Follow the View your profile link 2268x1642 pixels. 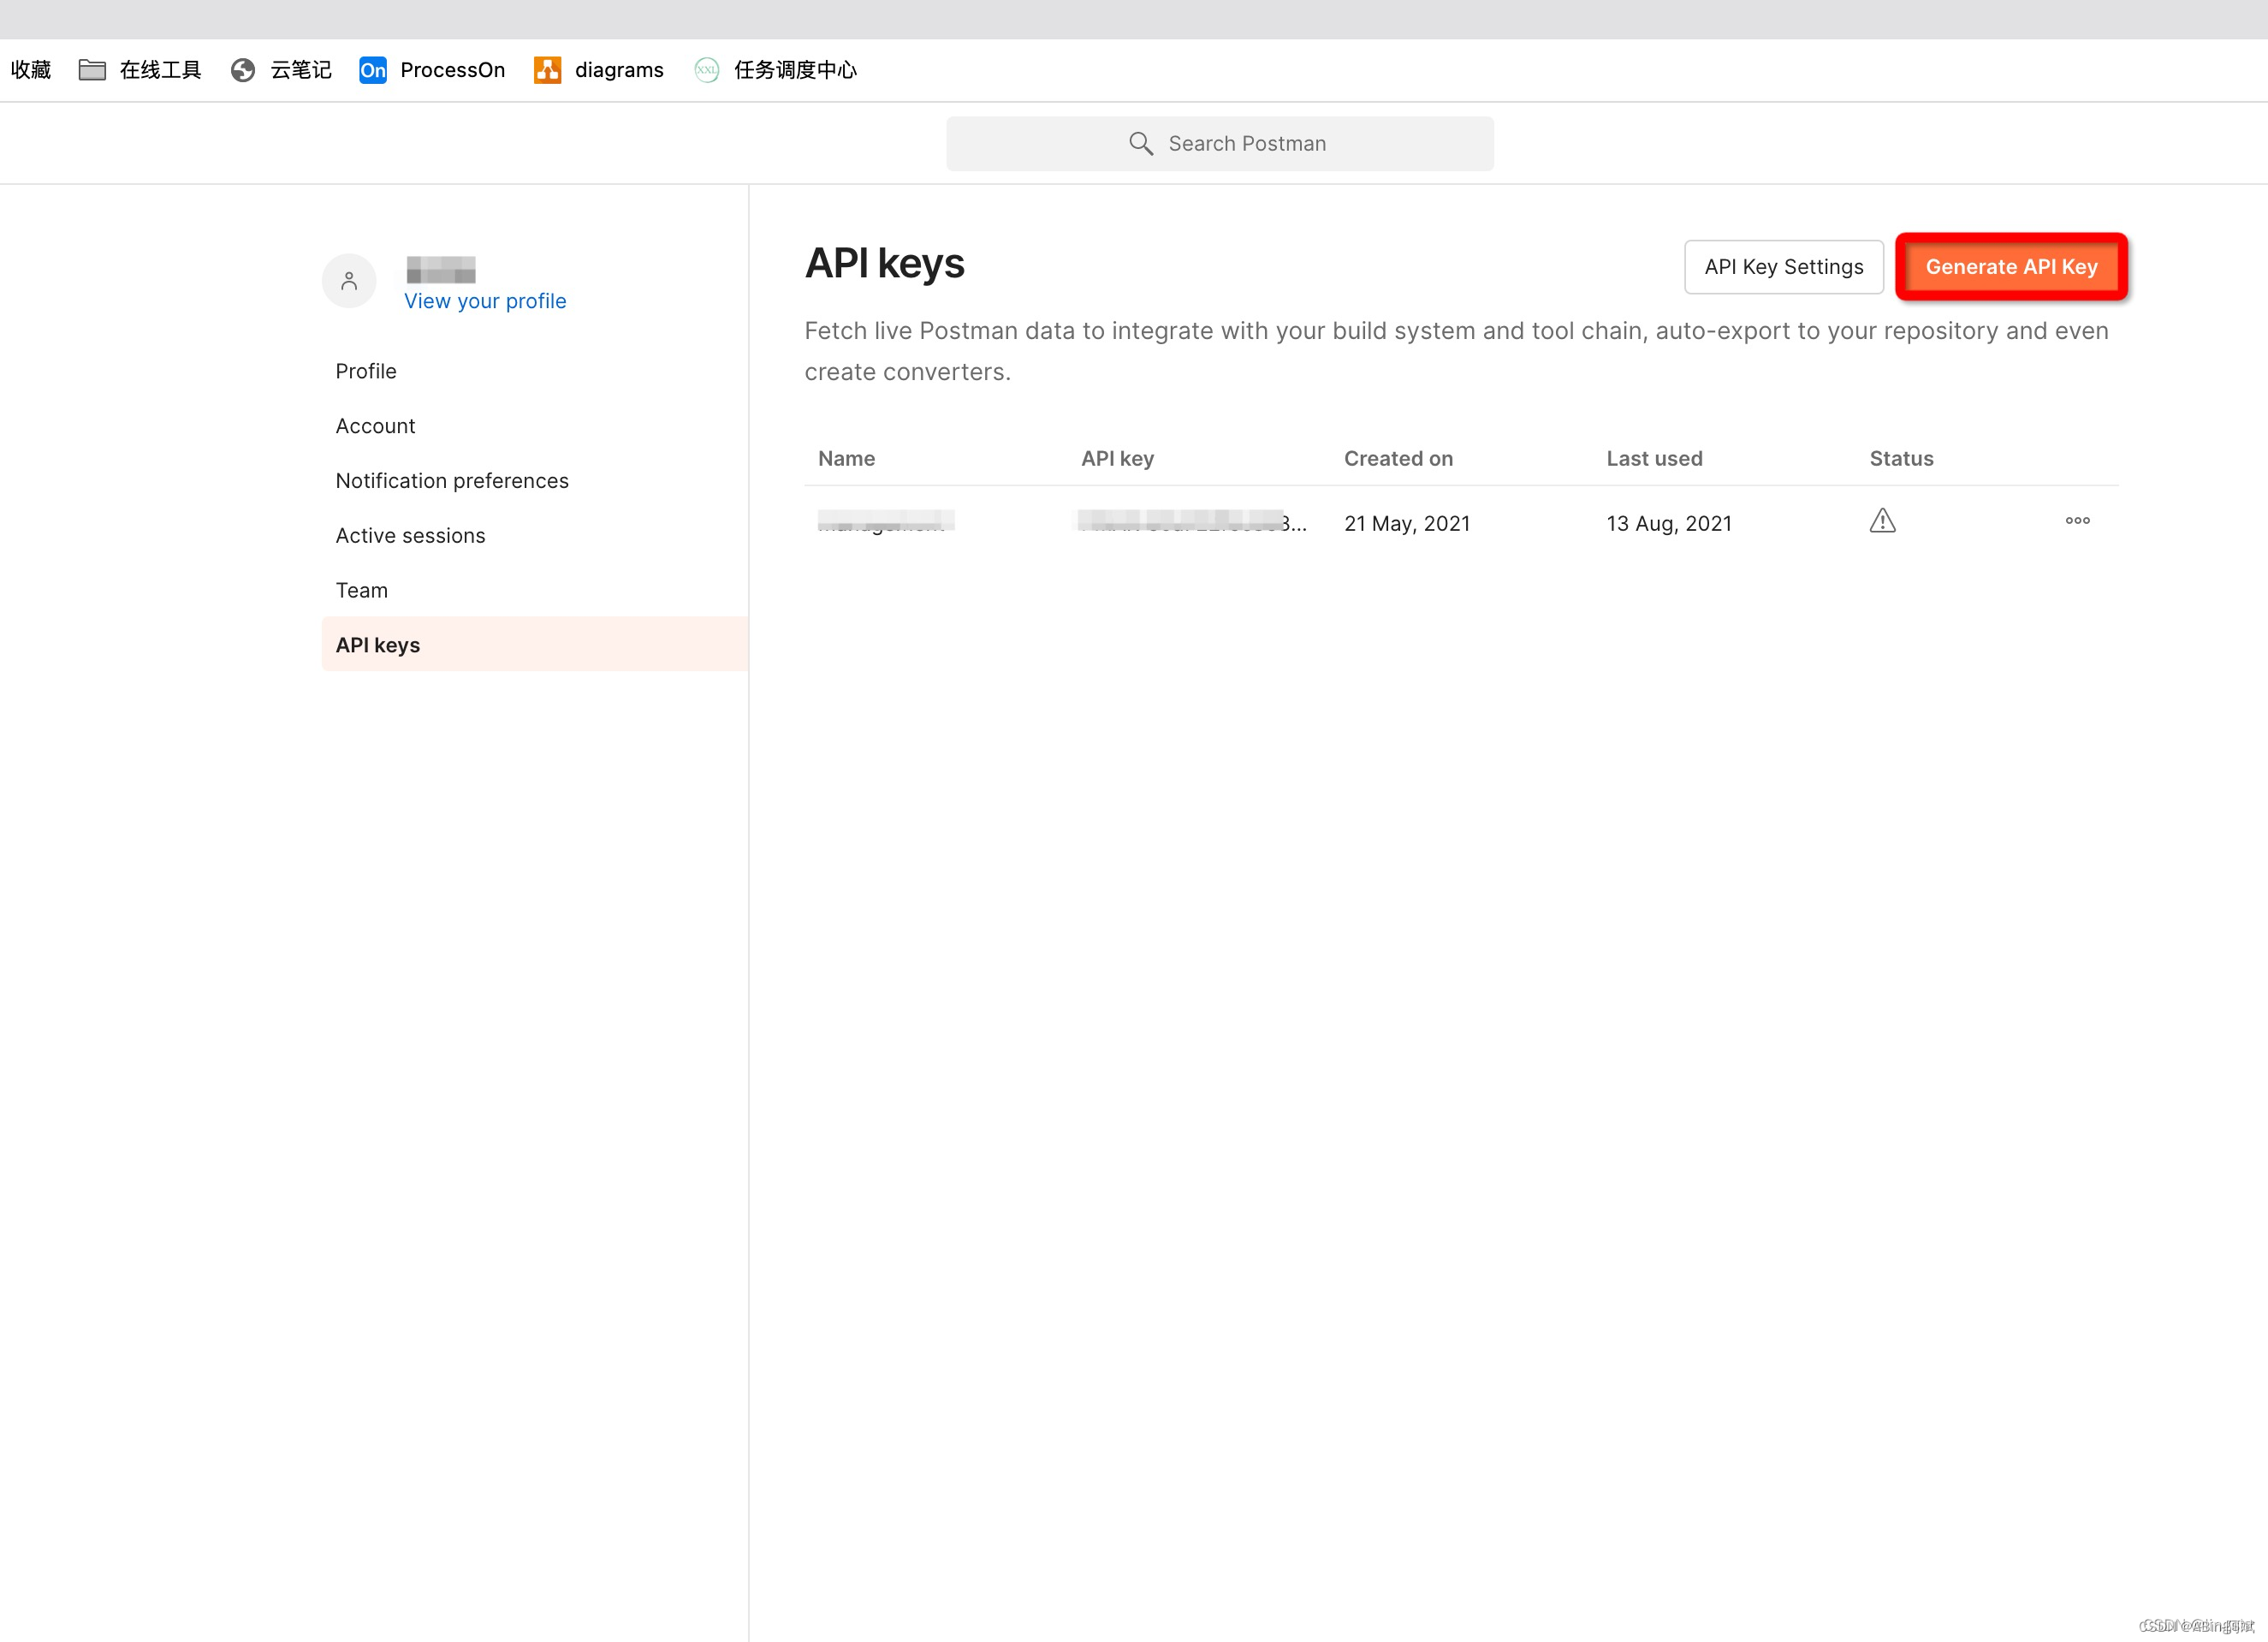click(485, 301)
